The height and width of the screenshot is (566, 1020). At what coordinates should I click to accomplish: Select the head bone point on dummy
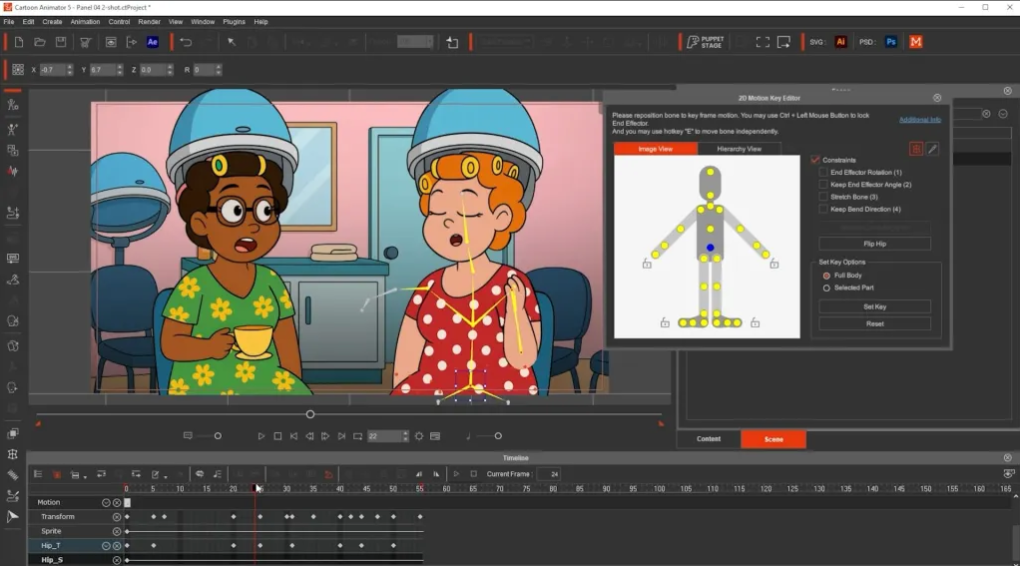[710, 172]
